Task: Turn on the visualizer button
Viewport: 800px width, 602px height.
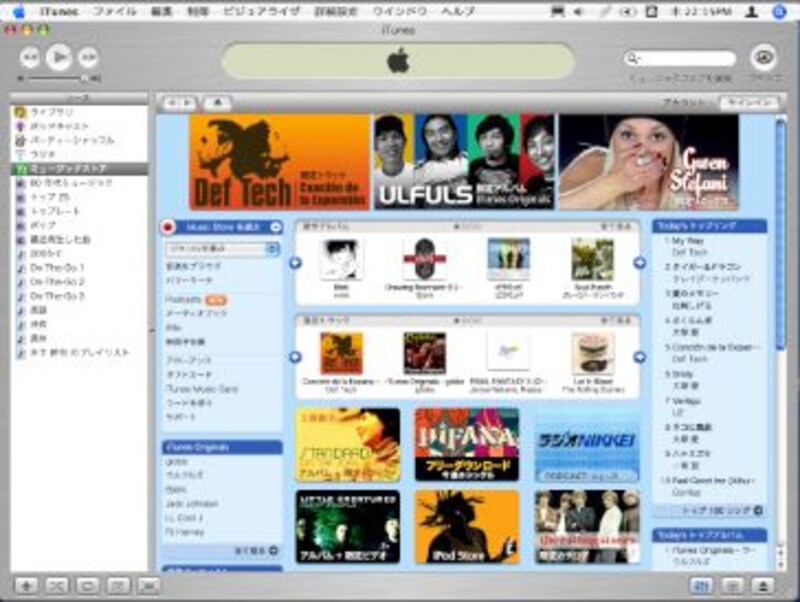Action: (x=733, y=586)
